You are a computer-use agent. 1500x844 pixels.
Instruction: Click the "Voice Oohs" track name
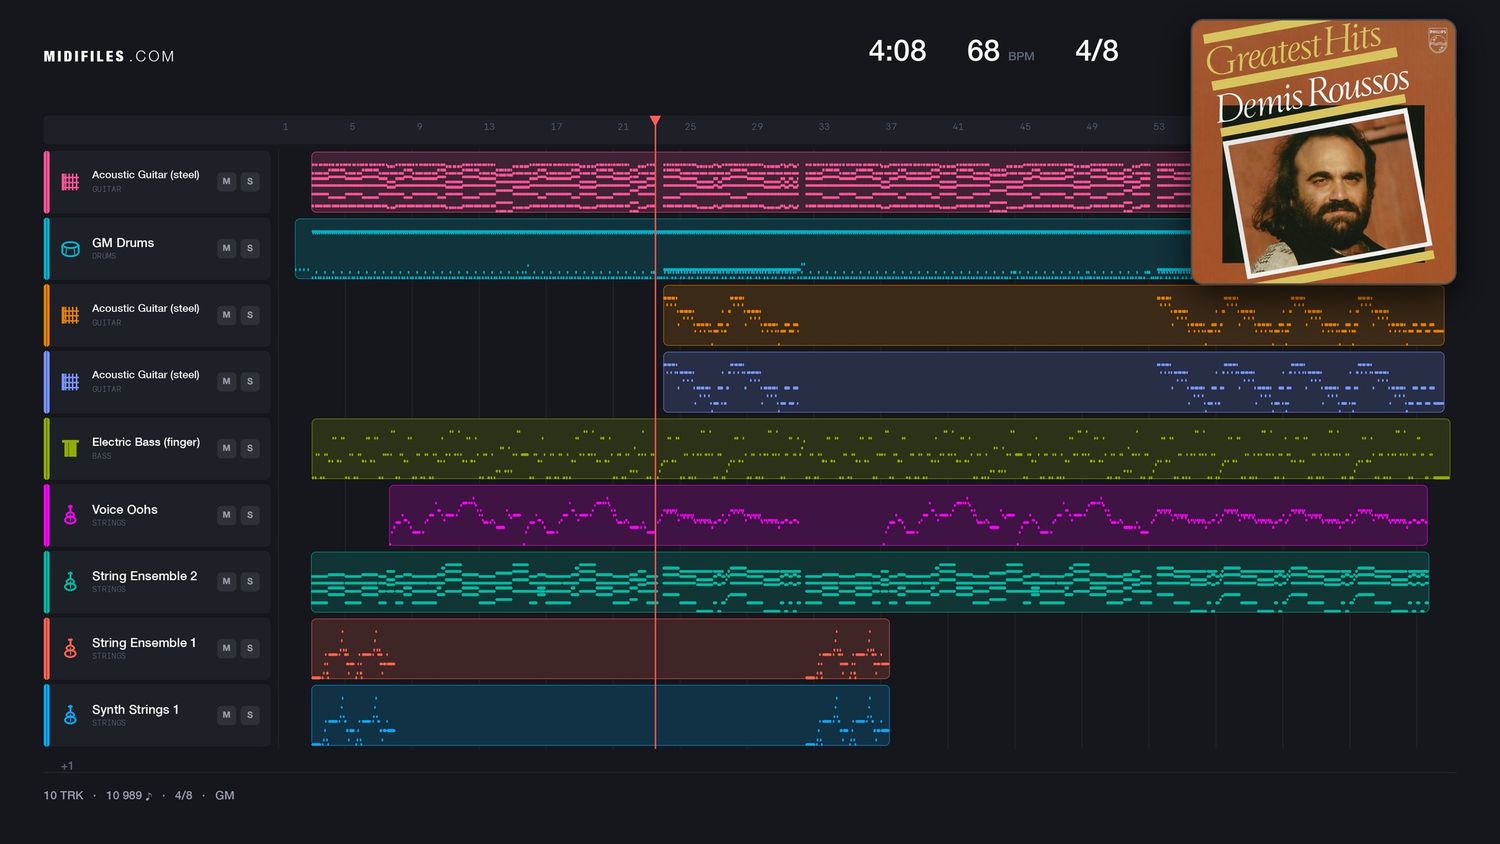pyautogui.click(x=125, y=510)
